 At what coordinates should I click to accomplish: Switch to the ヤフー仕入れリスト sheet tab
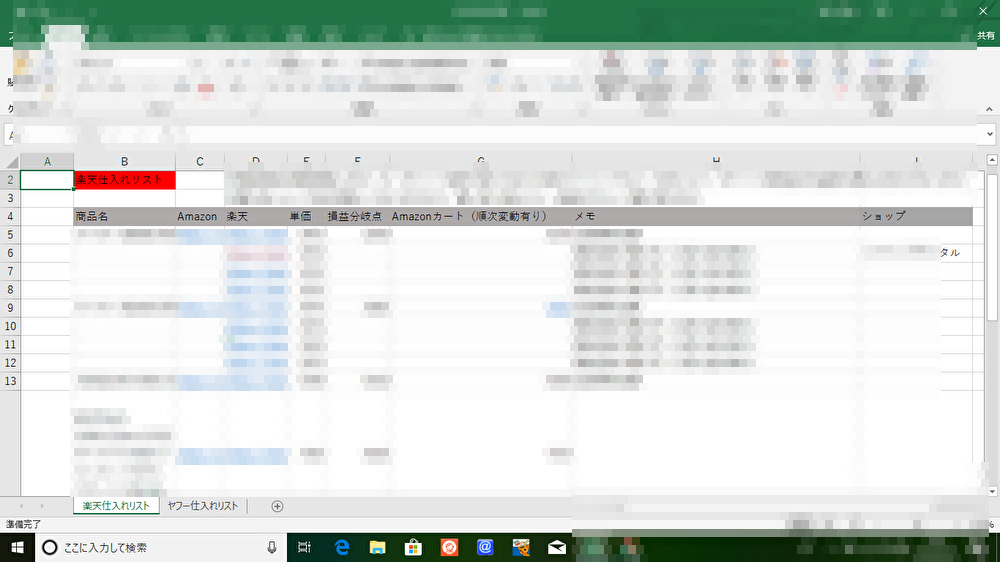point(203,506)
